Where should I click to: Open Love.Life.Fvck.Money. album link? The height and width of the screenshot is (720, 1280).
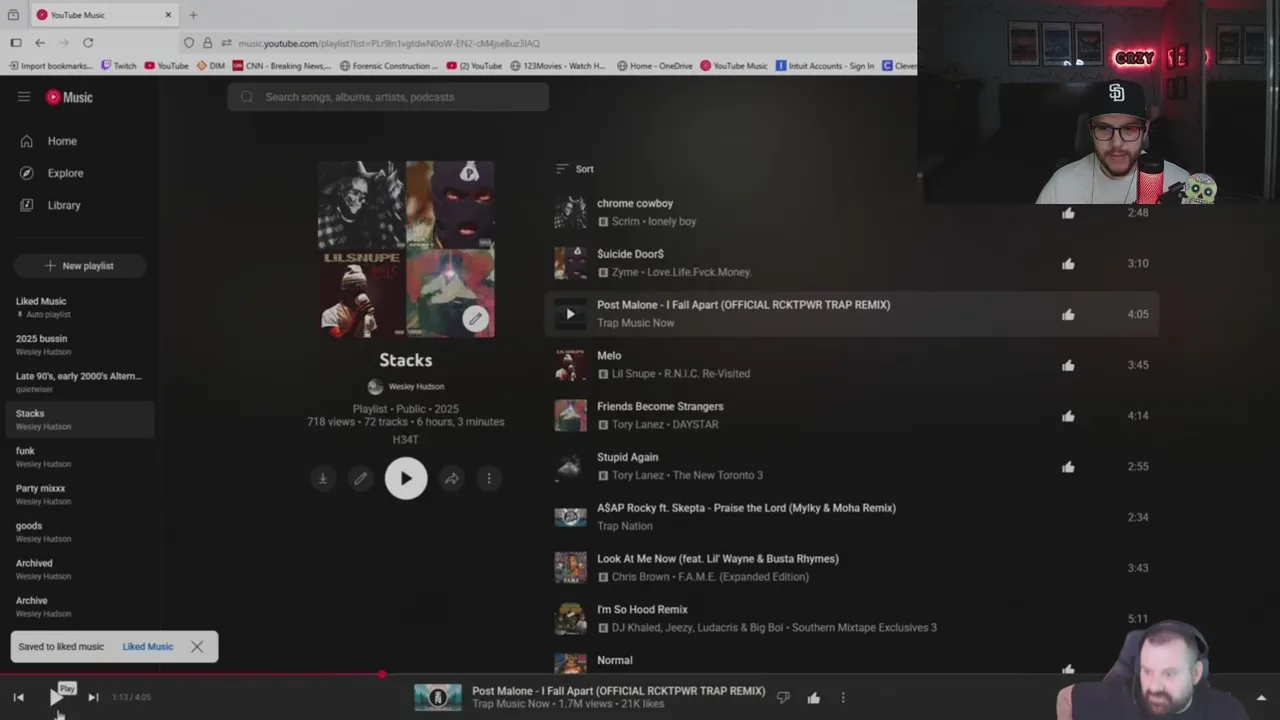(699, 272)
